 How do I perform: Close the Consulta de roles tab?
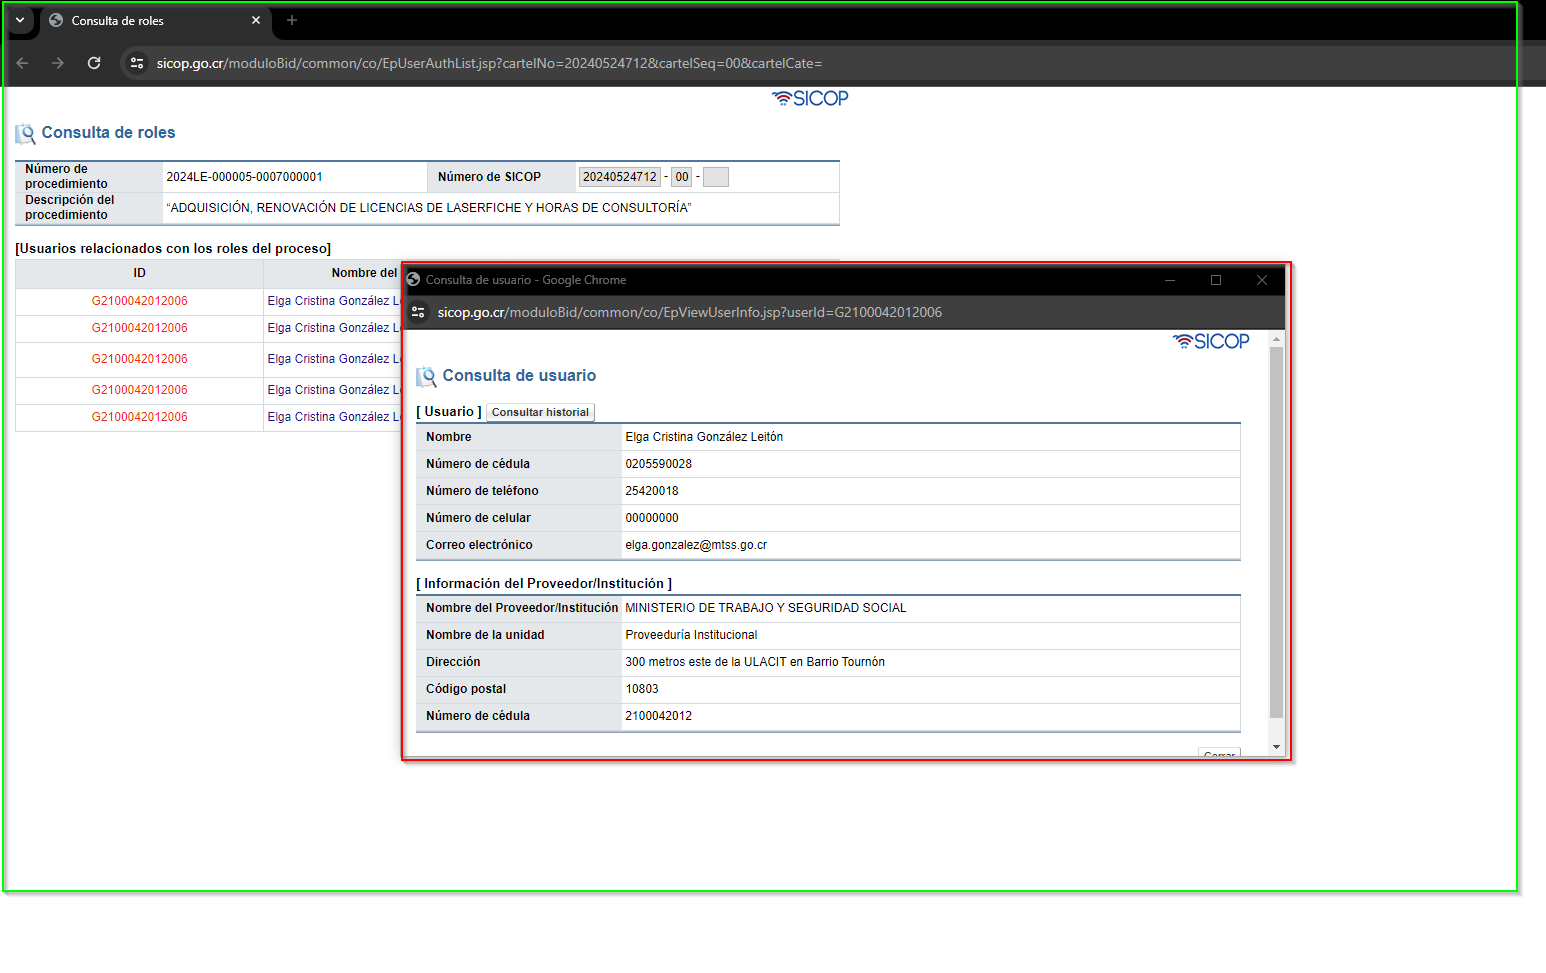click(256, 20)
